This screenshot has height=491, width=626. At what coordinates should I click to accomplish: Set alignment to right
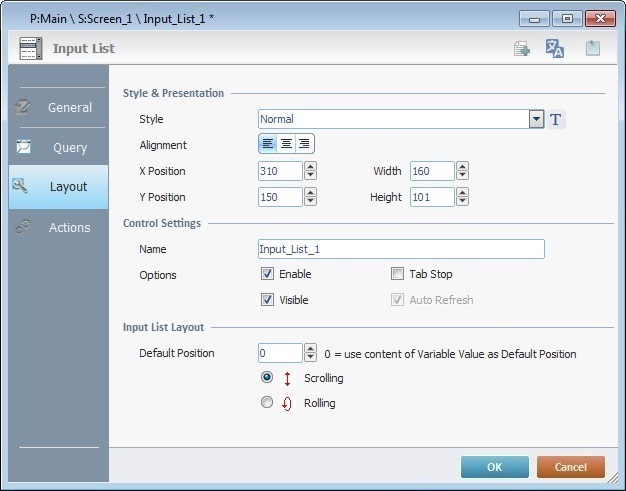pos(304,145)
